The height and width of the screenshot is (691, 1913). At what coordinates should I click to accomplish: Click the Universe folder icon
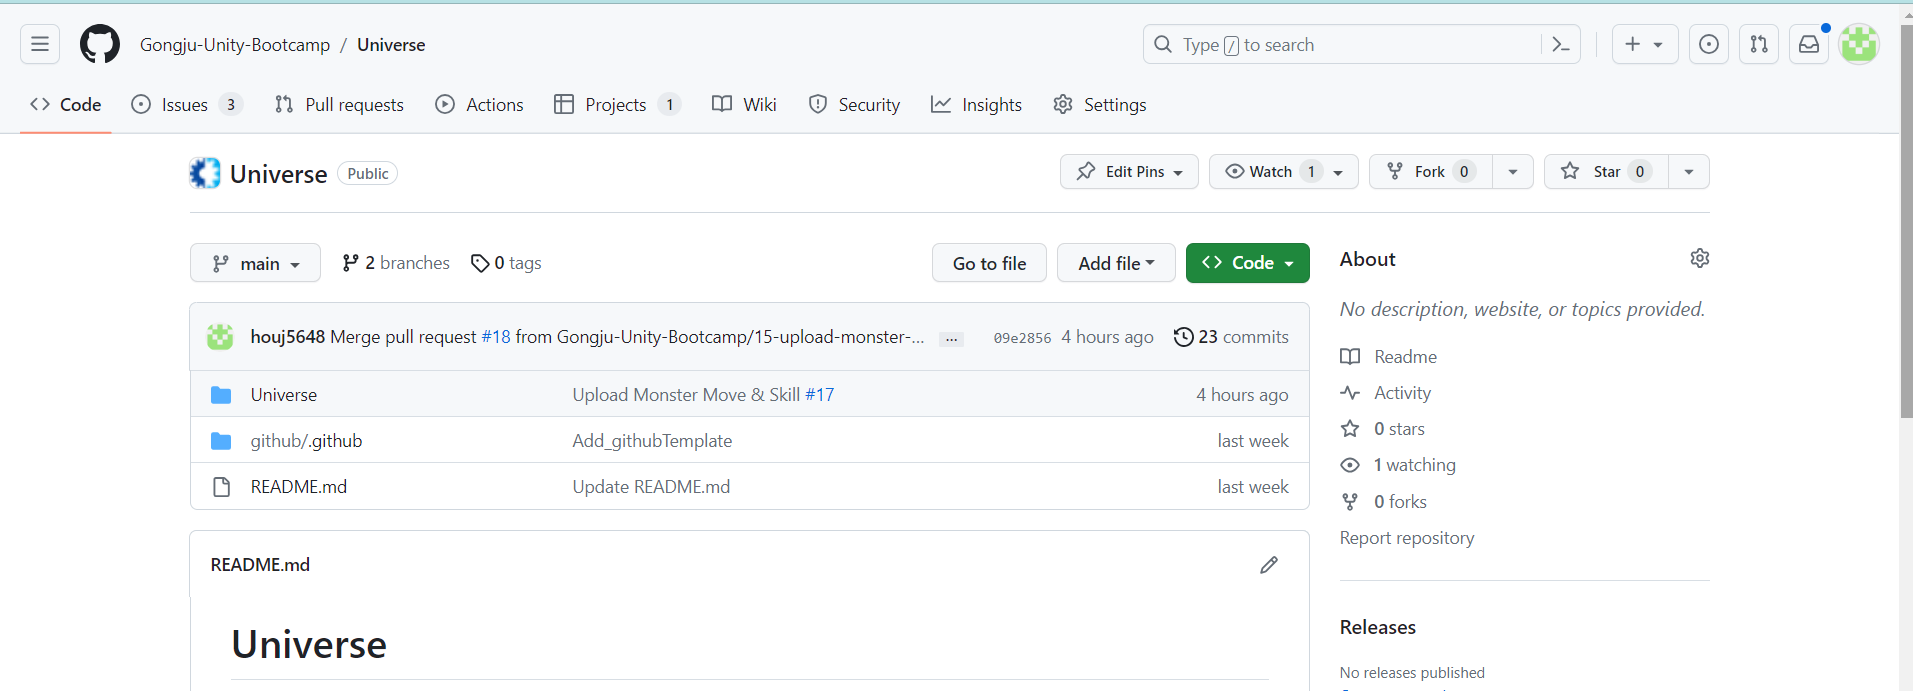coord(221,395)
